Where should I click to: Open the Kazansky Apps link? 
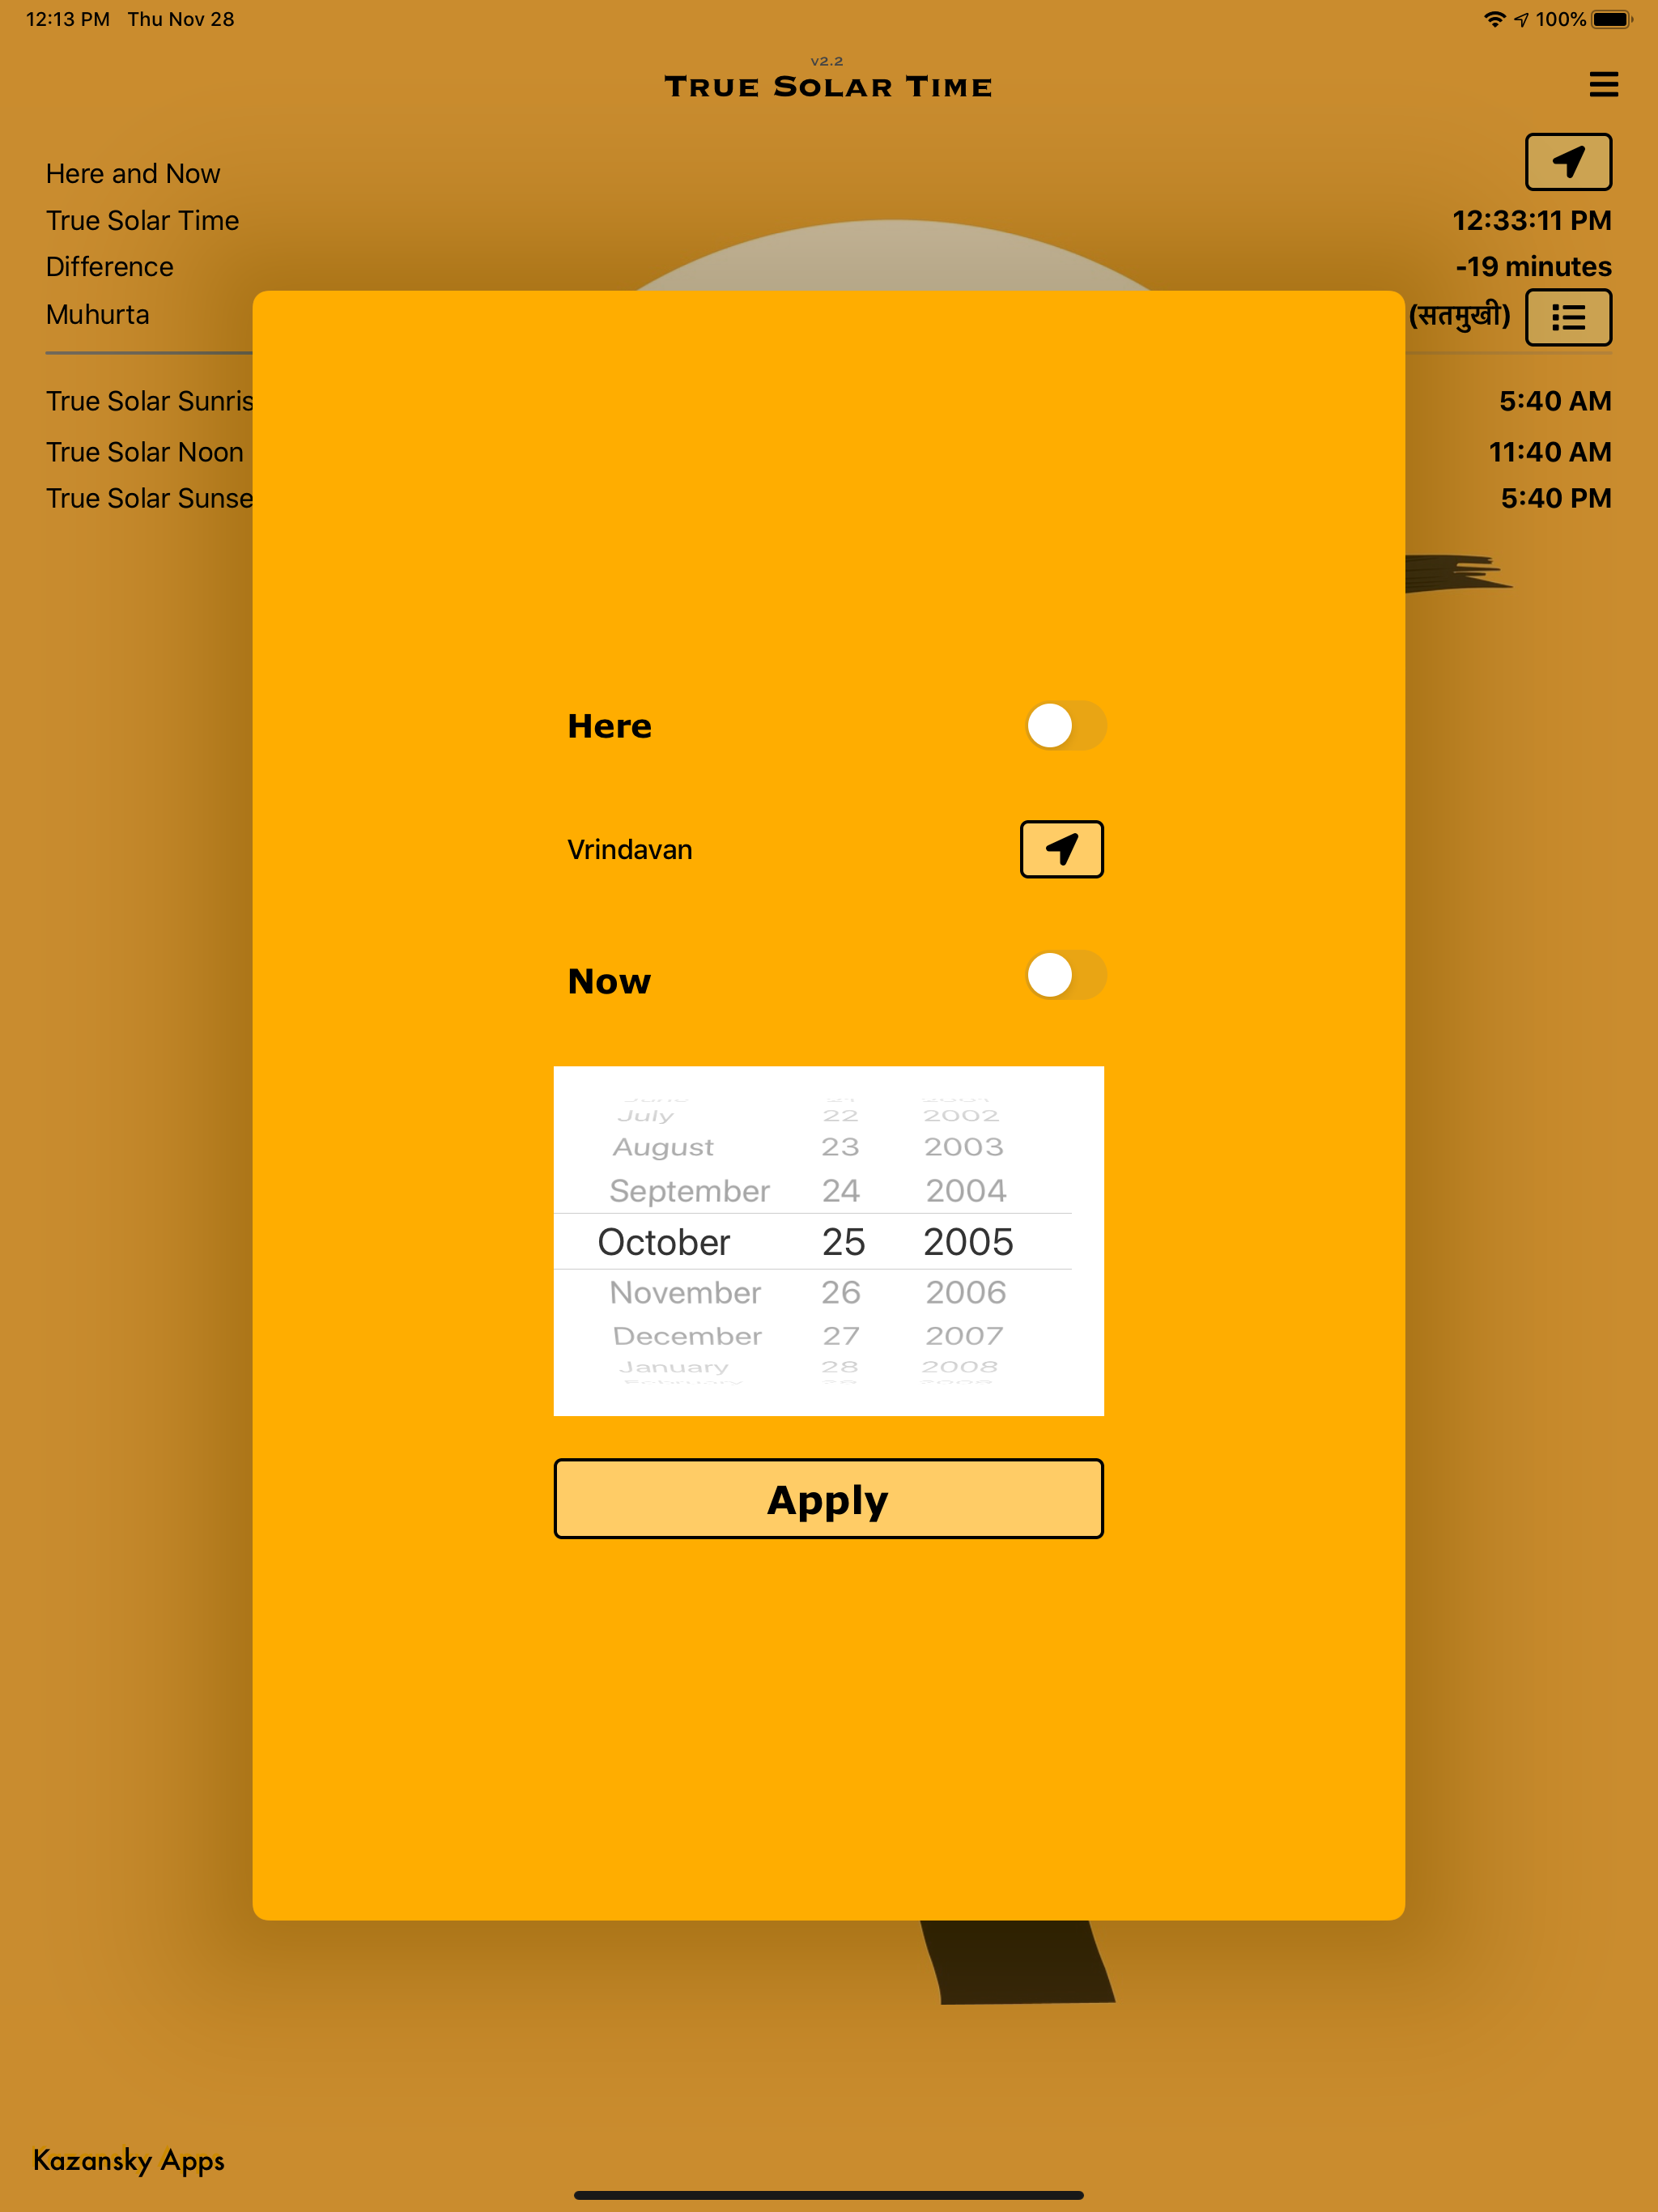coord(128,2161)
